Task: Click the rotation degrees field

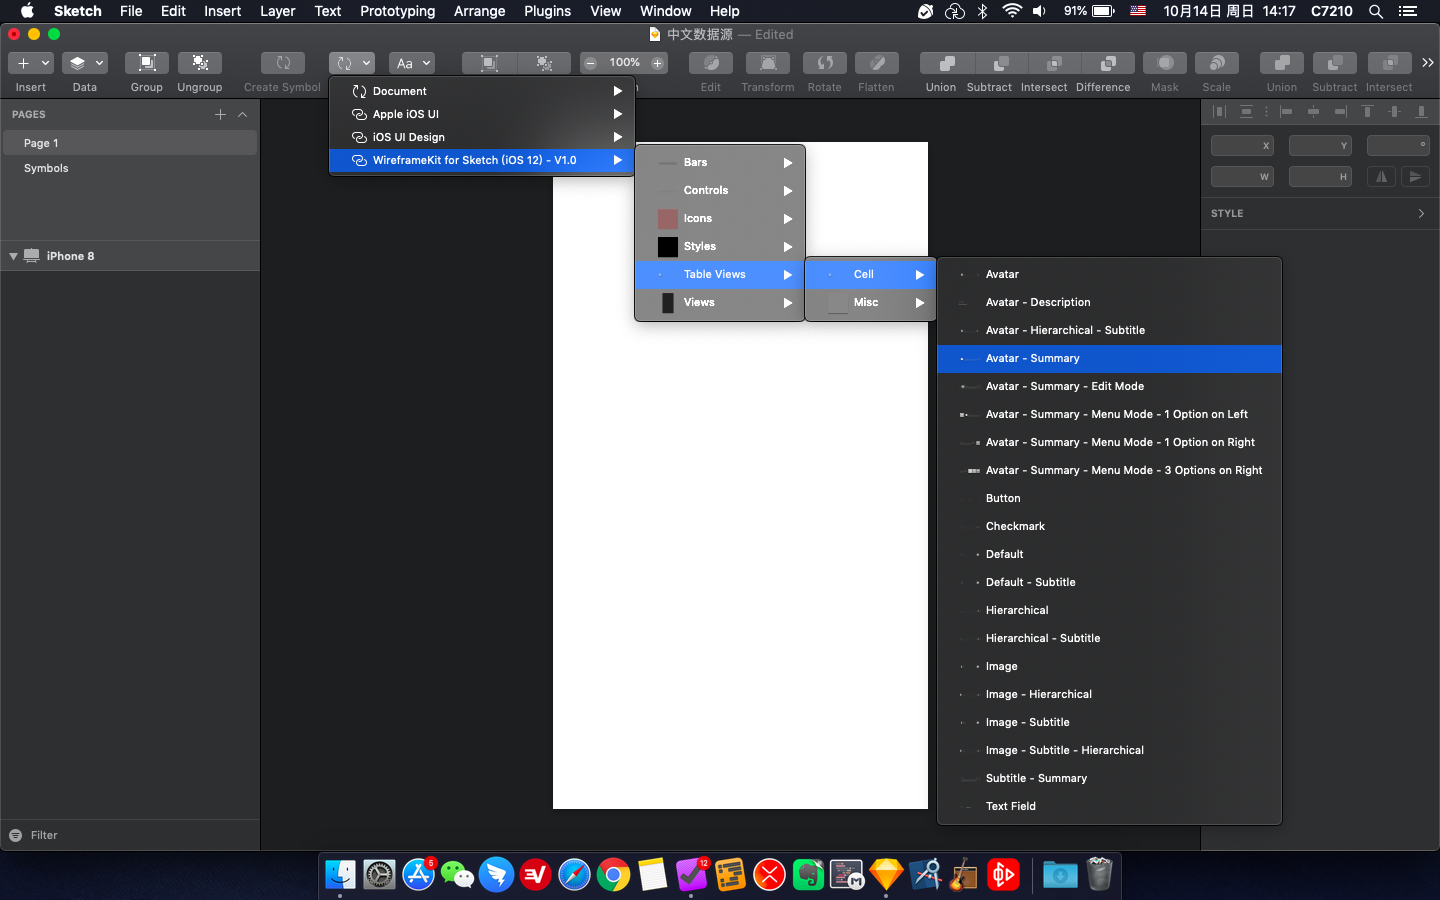Action: click(1398, 145)
